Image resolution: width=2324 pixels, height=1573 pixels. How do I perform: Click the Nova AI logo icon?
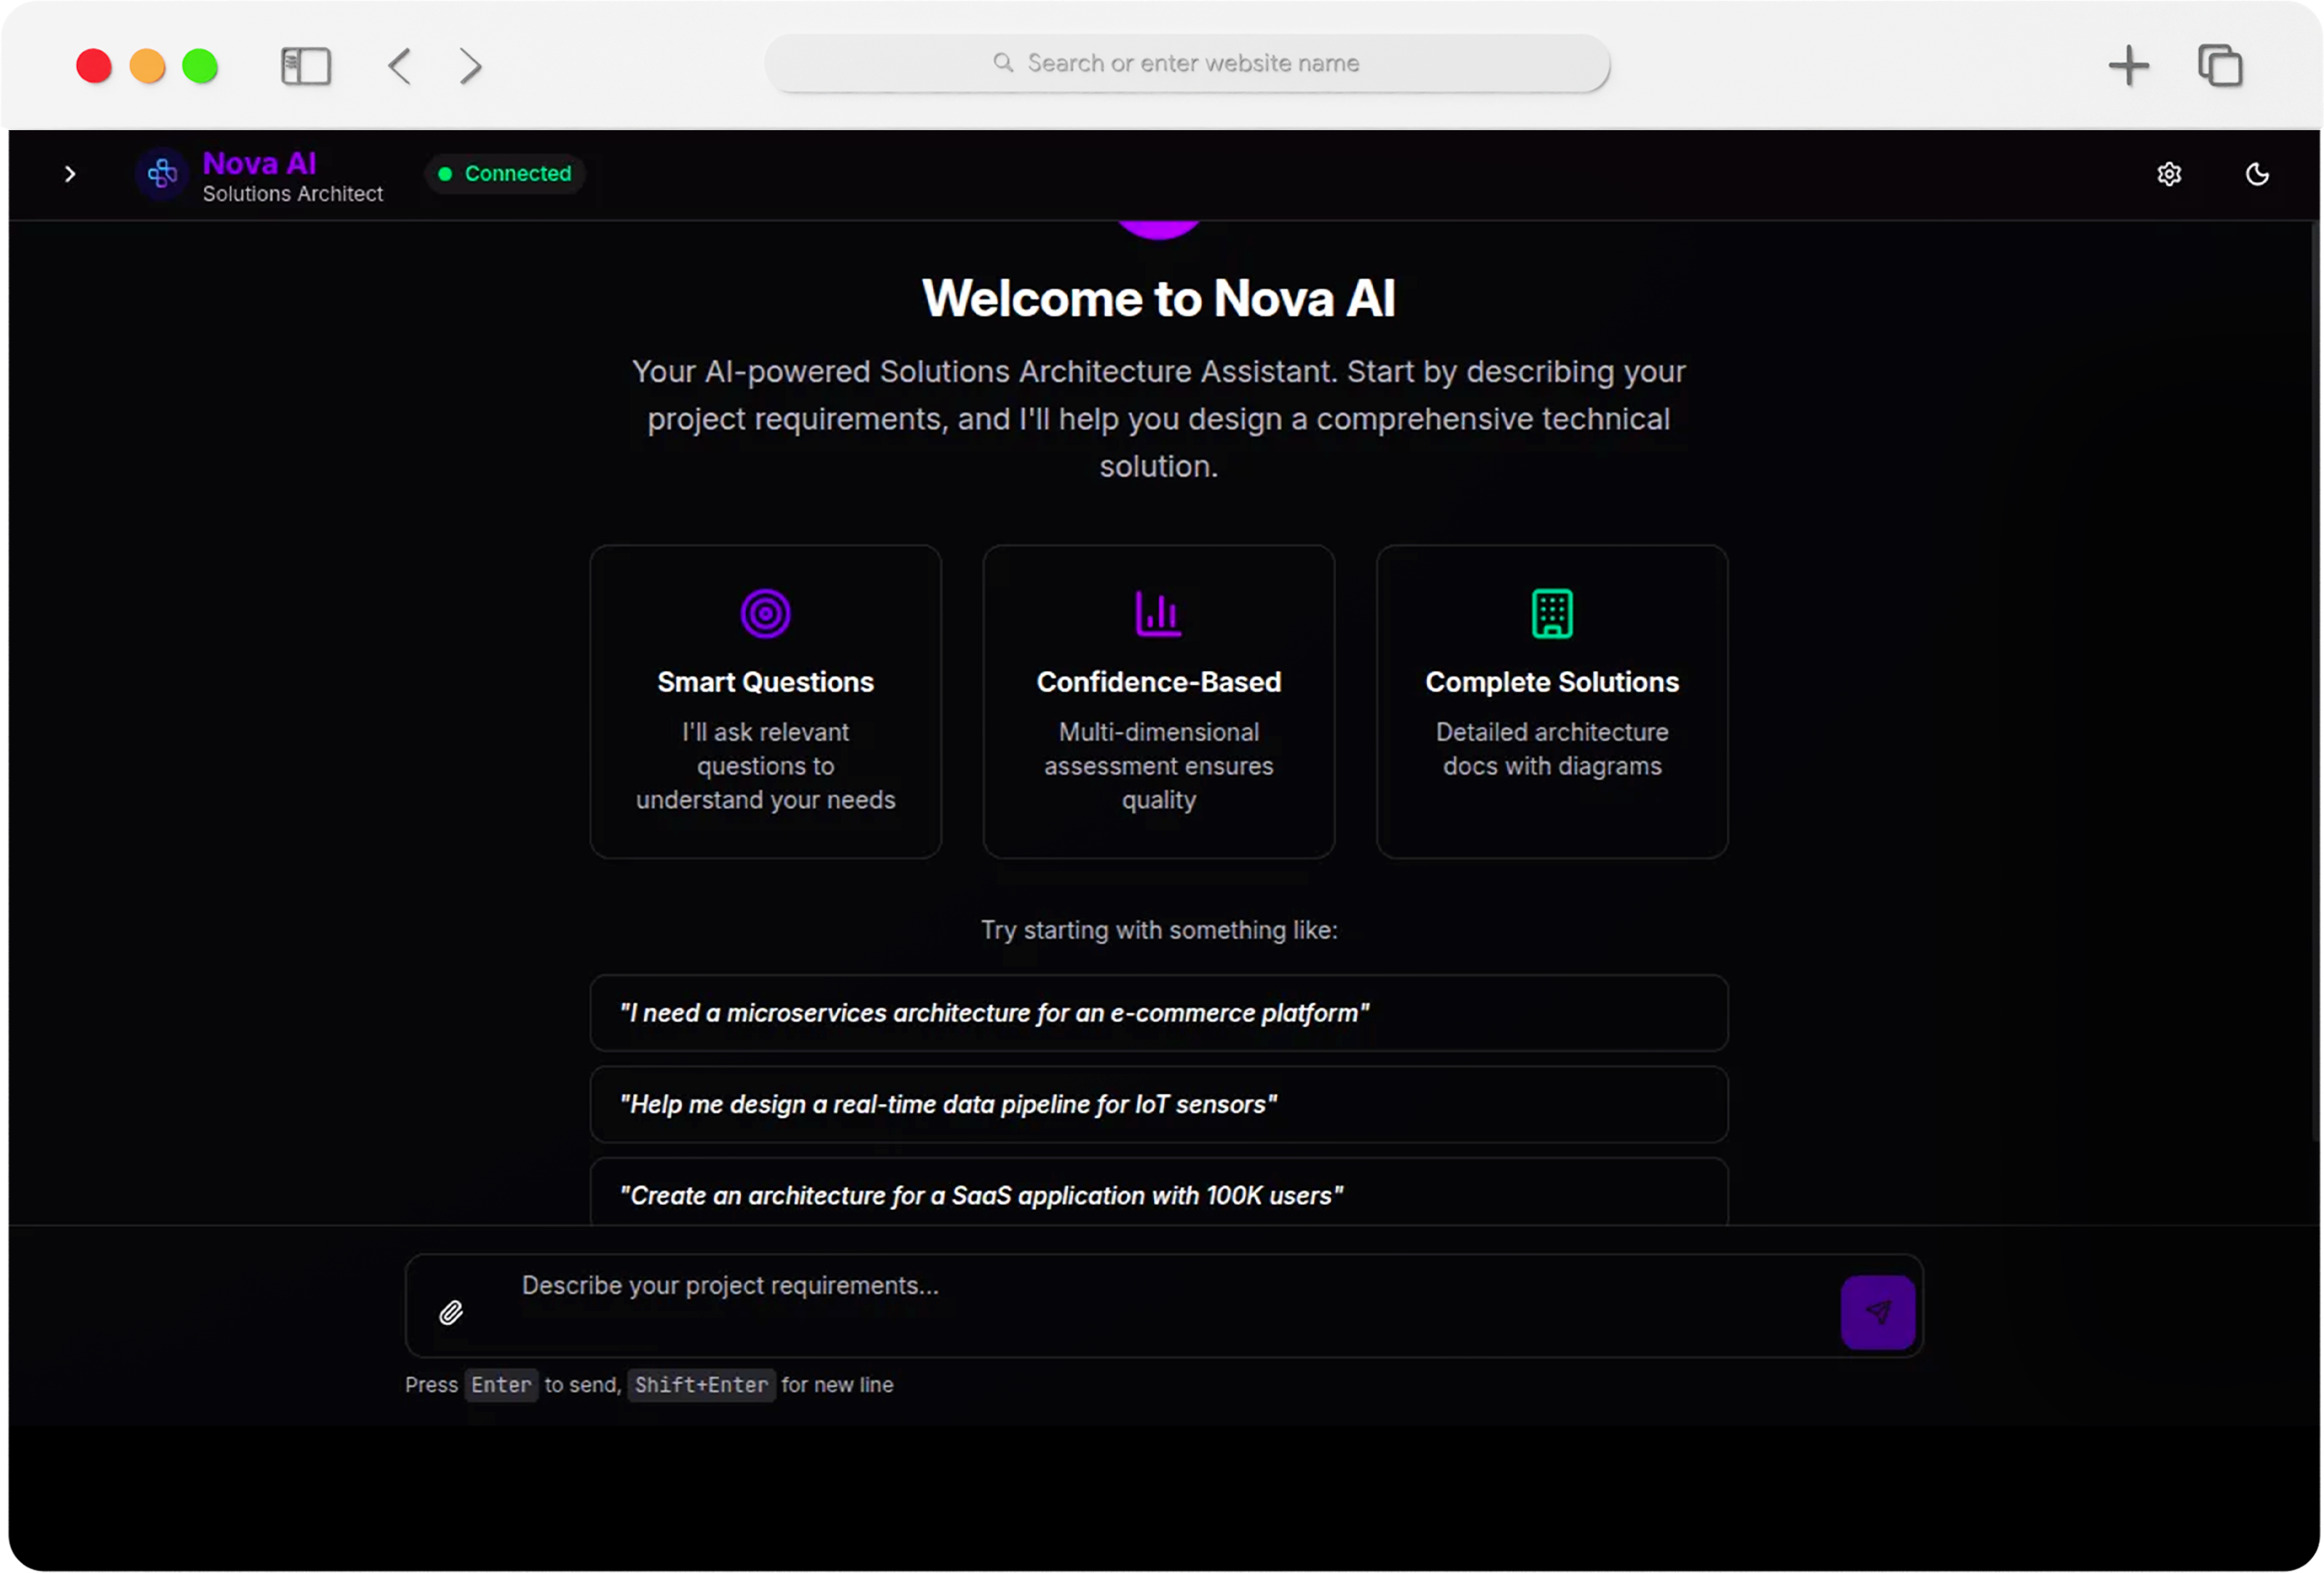(160, 174)
